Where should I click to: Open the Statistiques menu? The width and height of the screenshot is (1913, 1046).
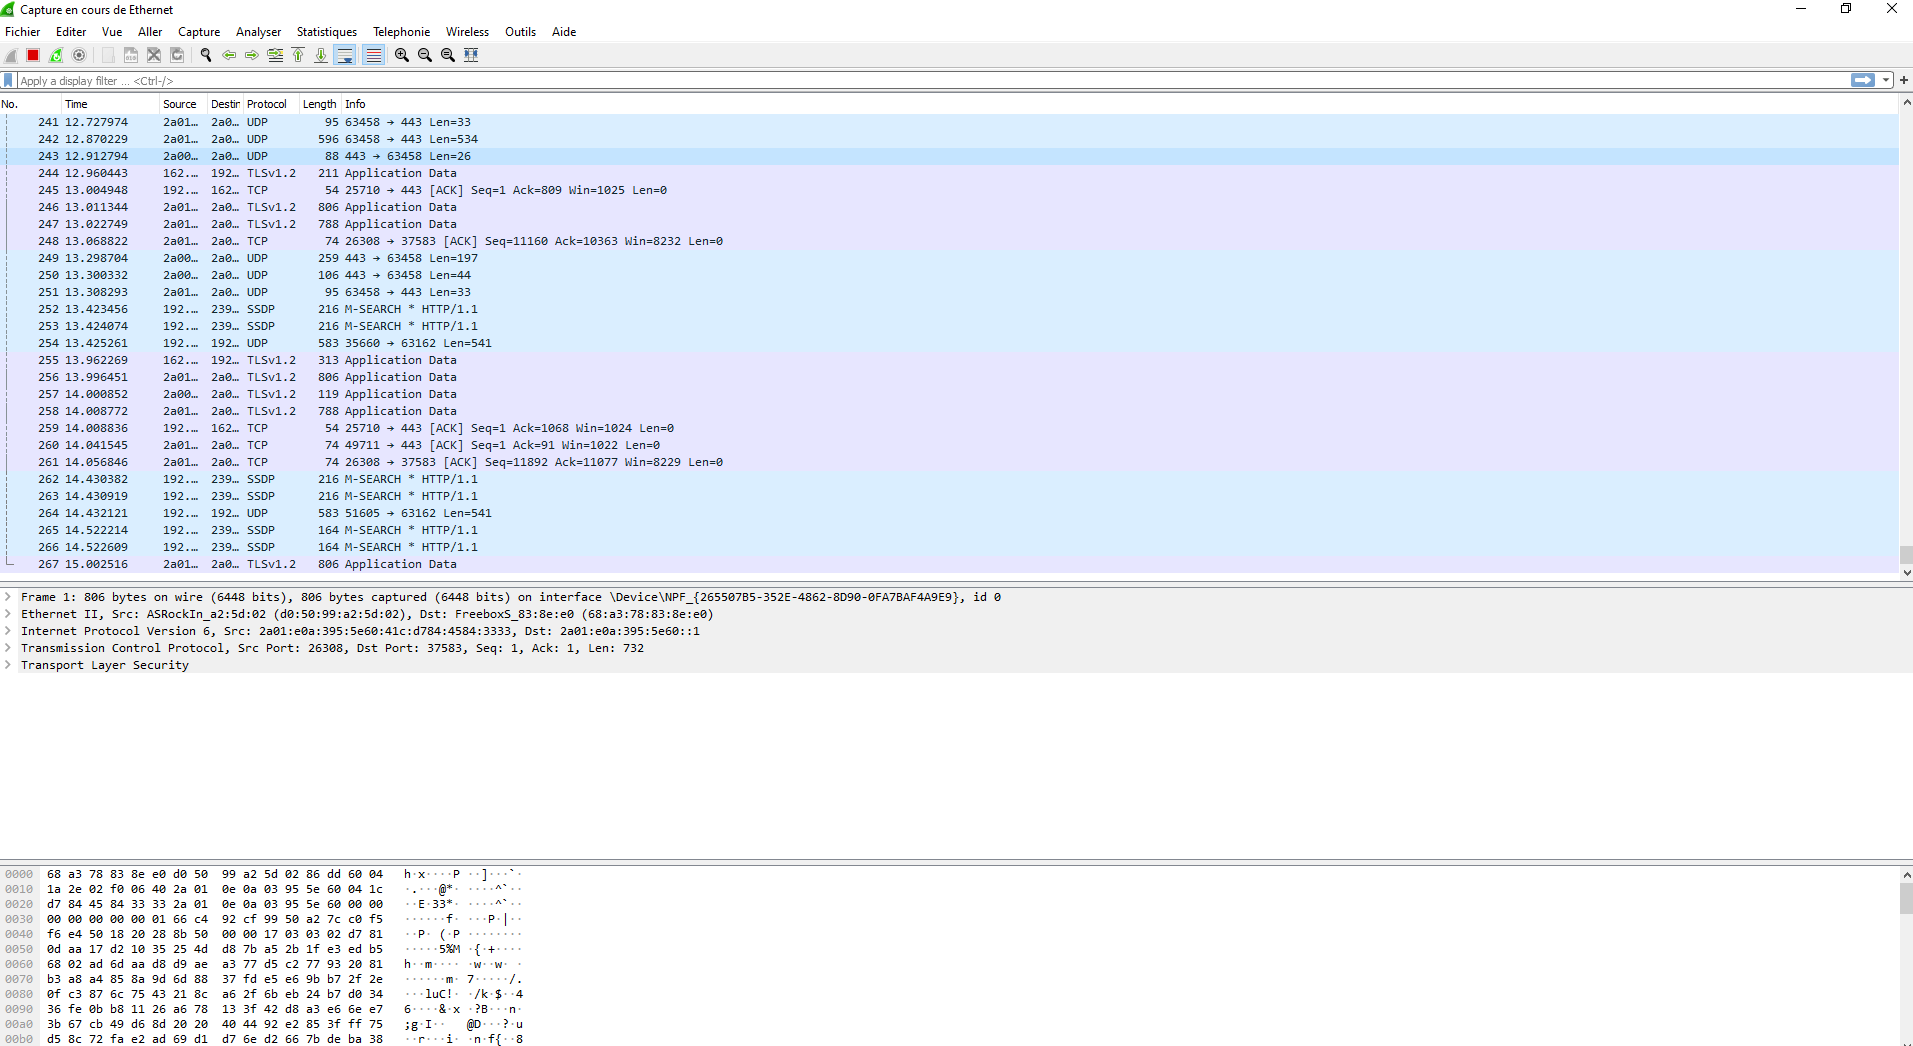tap(326, 32)
